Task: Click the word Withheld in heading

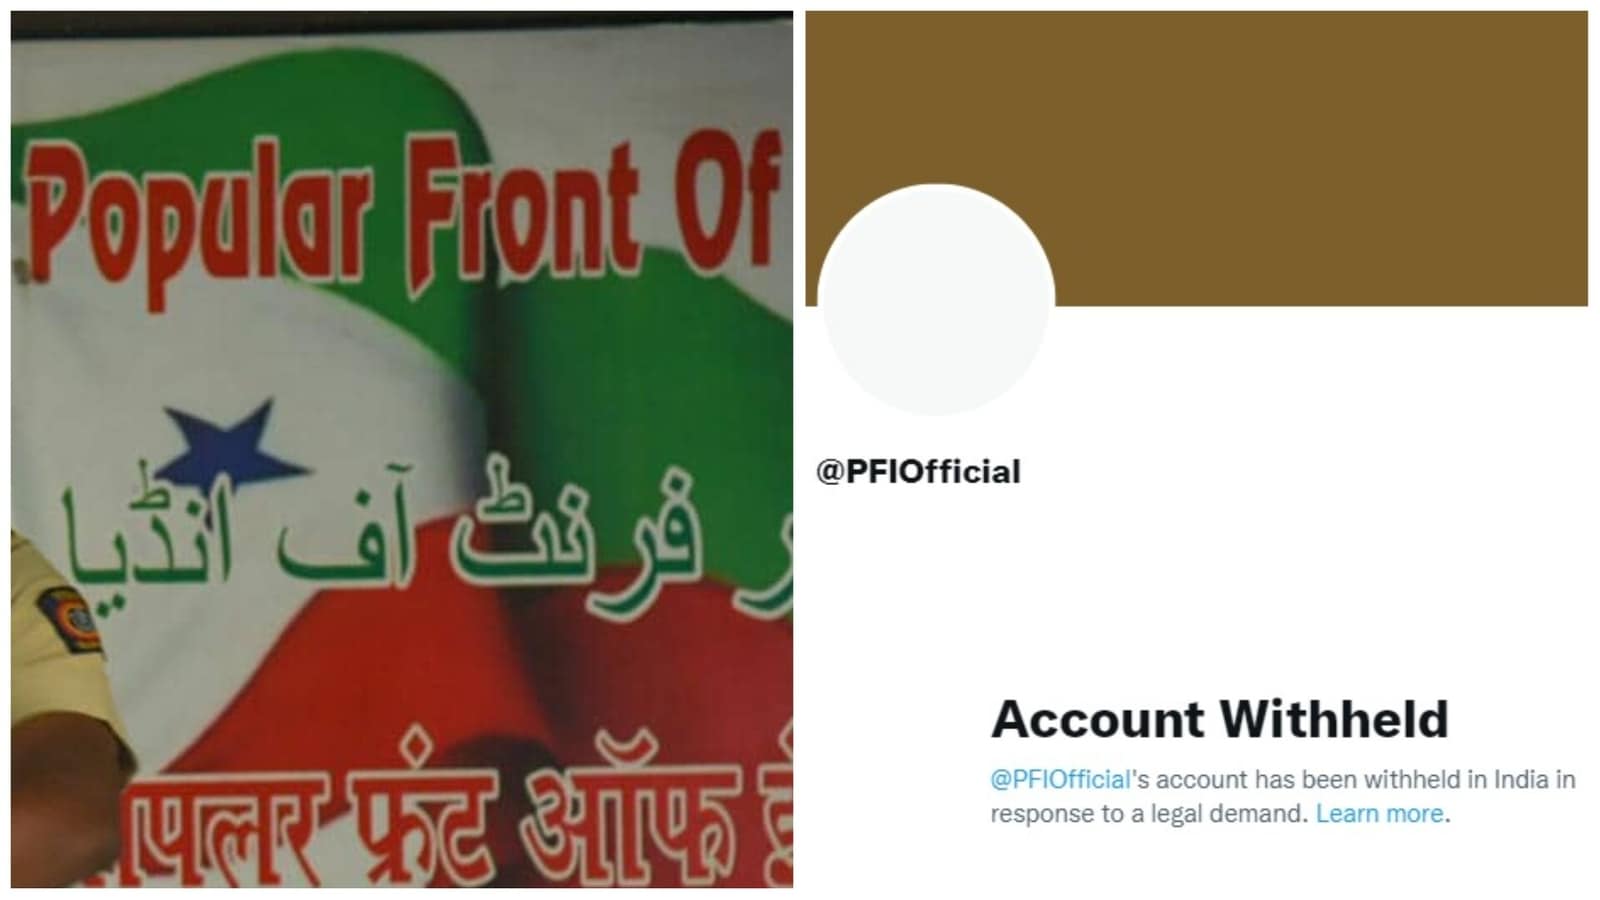Action: pyautogui.click(x=1334, y=719)
